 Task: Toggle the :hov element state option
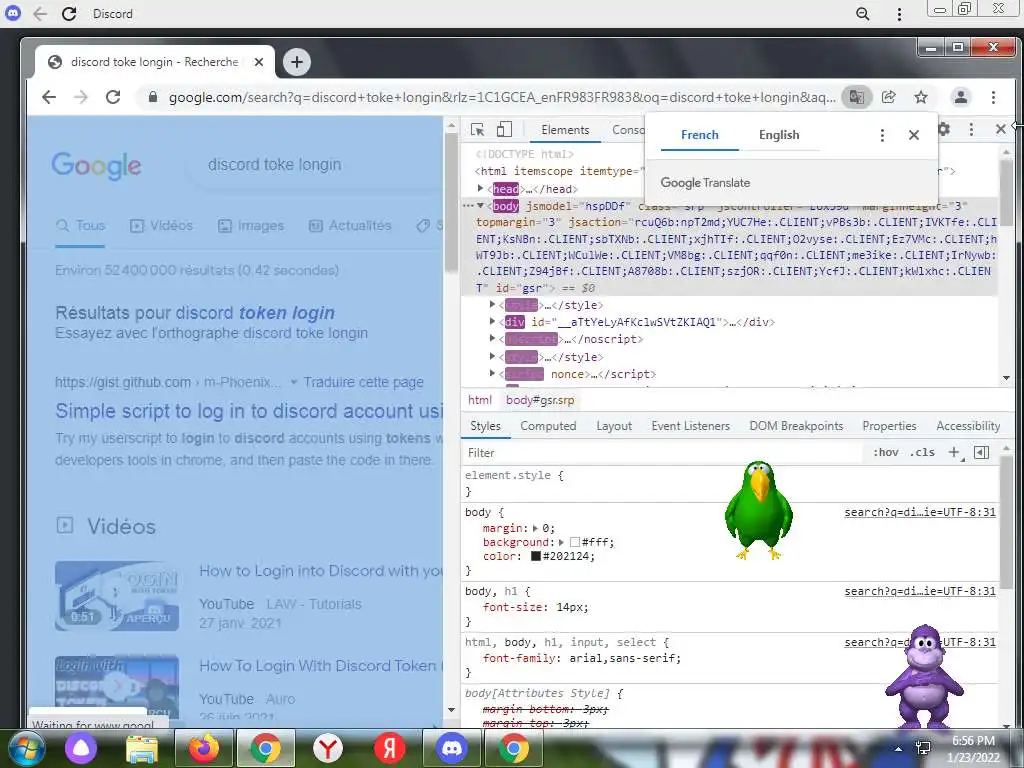[x=886, y=452]
